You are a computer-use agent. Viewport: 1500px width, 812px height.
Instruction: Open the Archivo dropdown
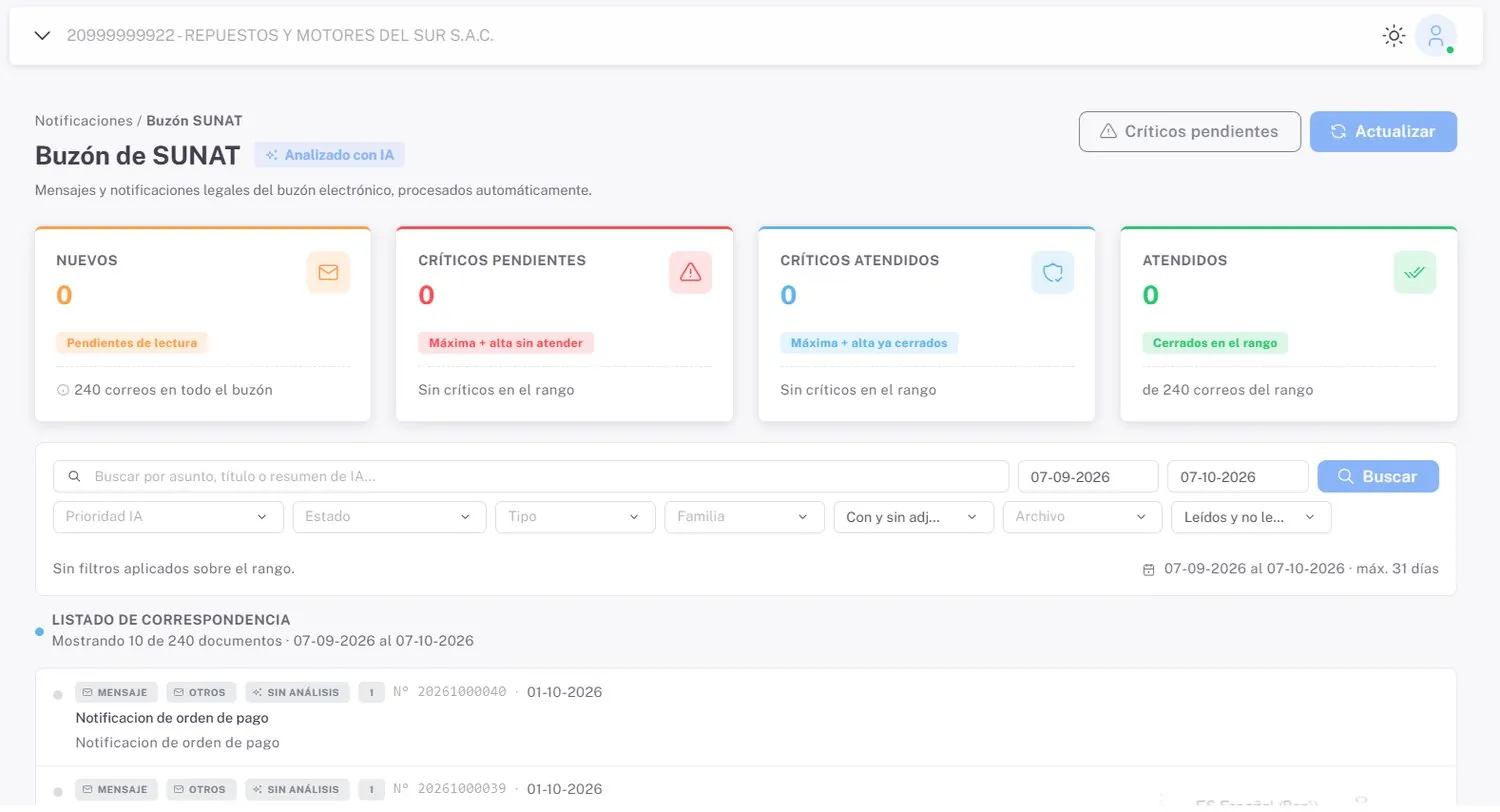pyautogui.click(x=1083, y=517)
